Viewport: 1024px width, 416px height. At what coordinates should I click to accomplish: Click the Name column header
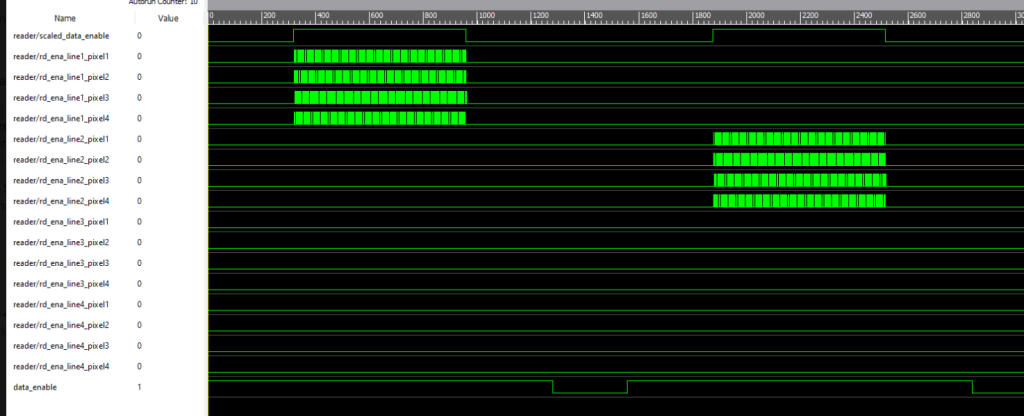tap(65, 18)
